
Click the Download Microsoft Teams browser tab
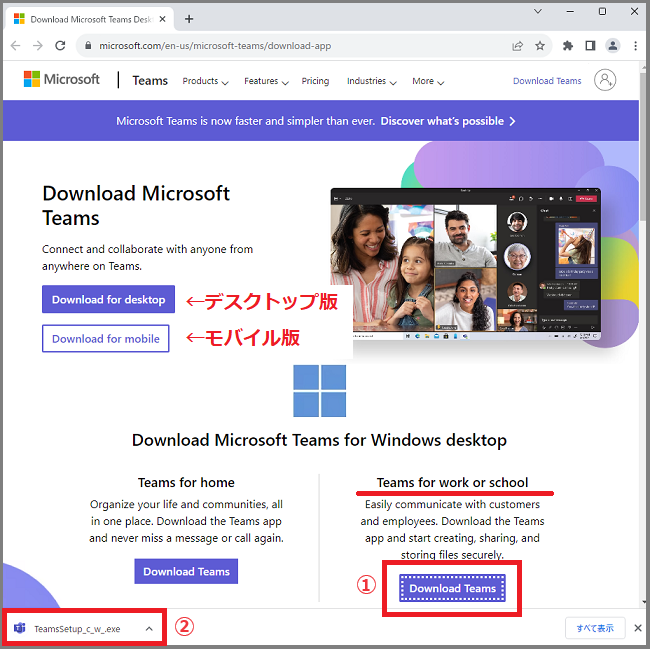click(x=89, y=19)
